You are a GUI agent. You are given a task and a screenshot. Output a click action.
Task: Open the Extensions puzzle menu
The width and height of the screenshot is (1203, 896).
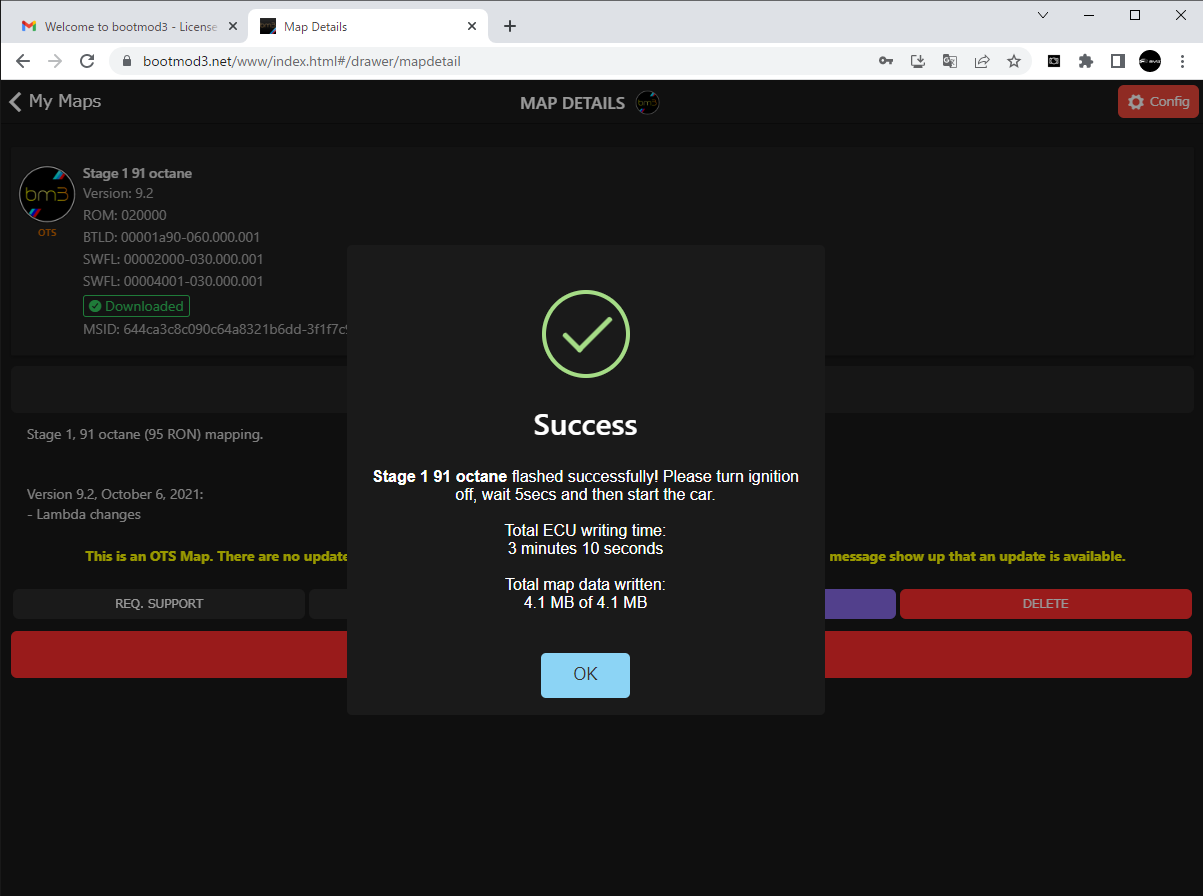[x=1086, y=61]
